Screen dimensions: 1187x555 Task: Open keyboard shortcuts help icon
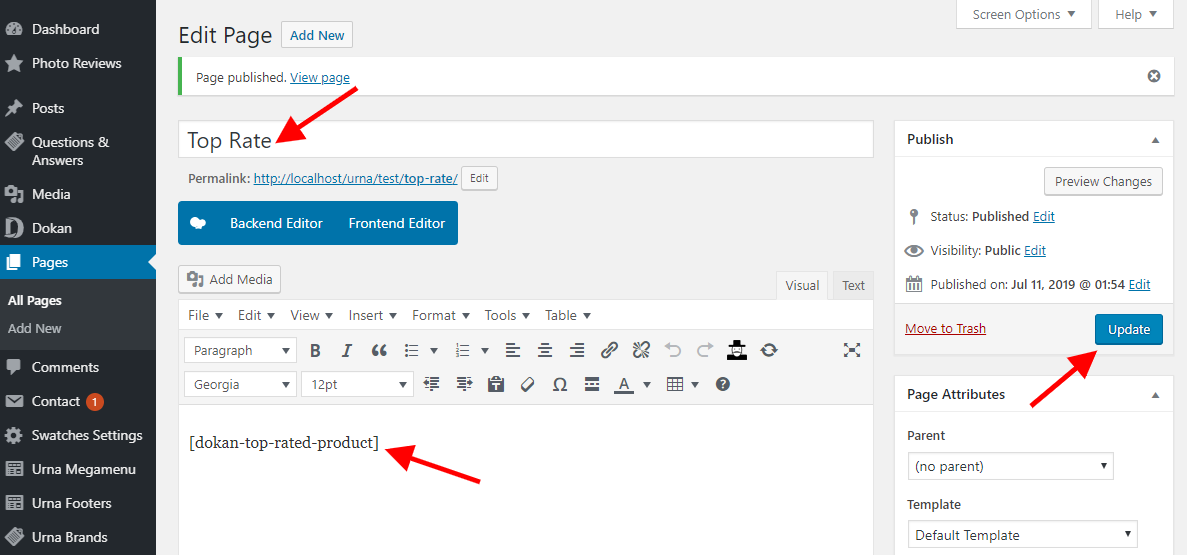pos(723,385)
